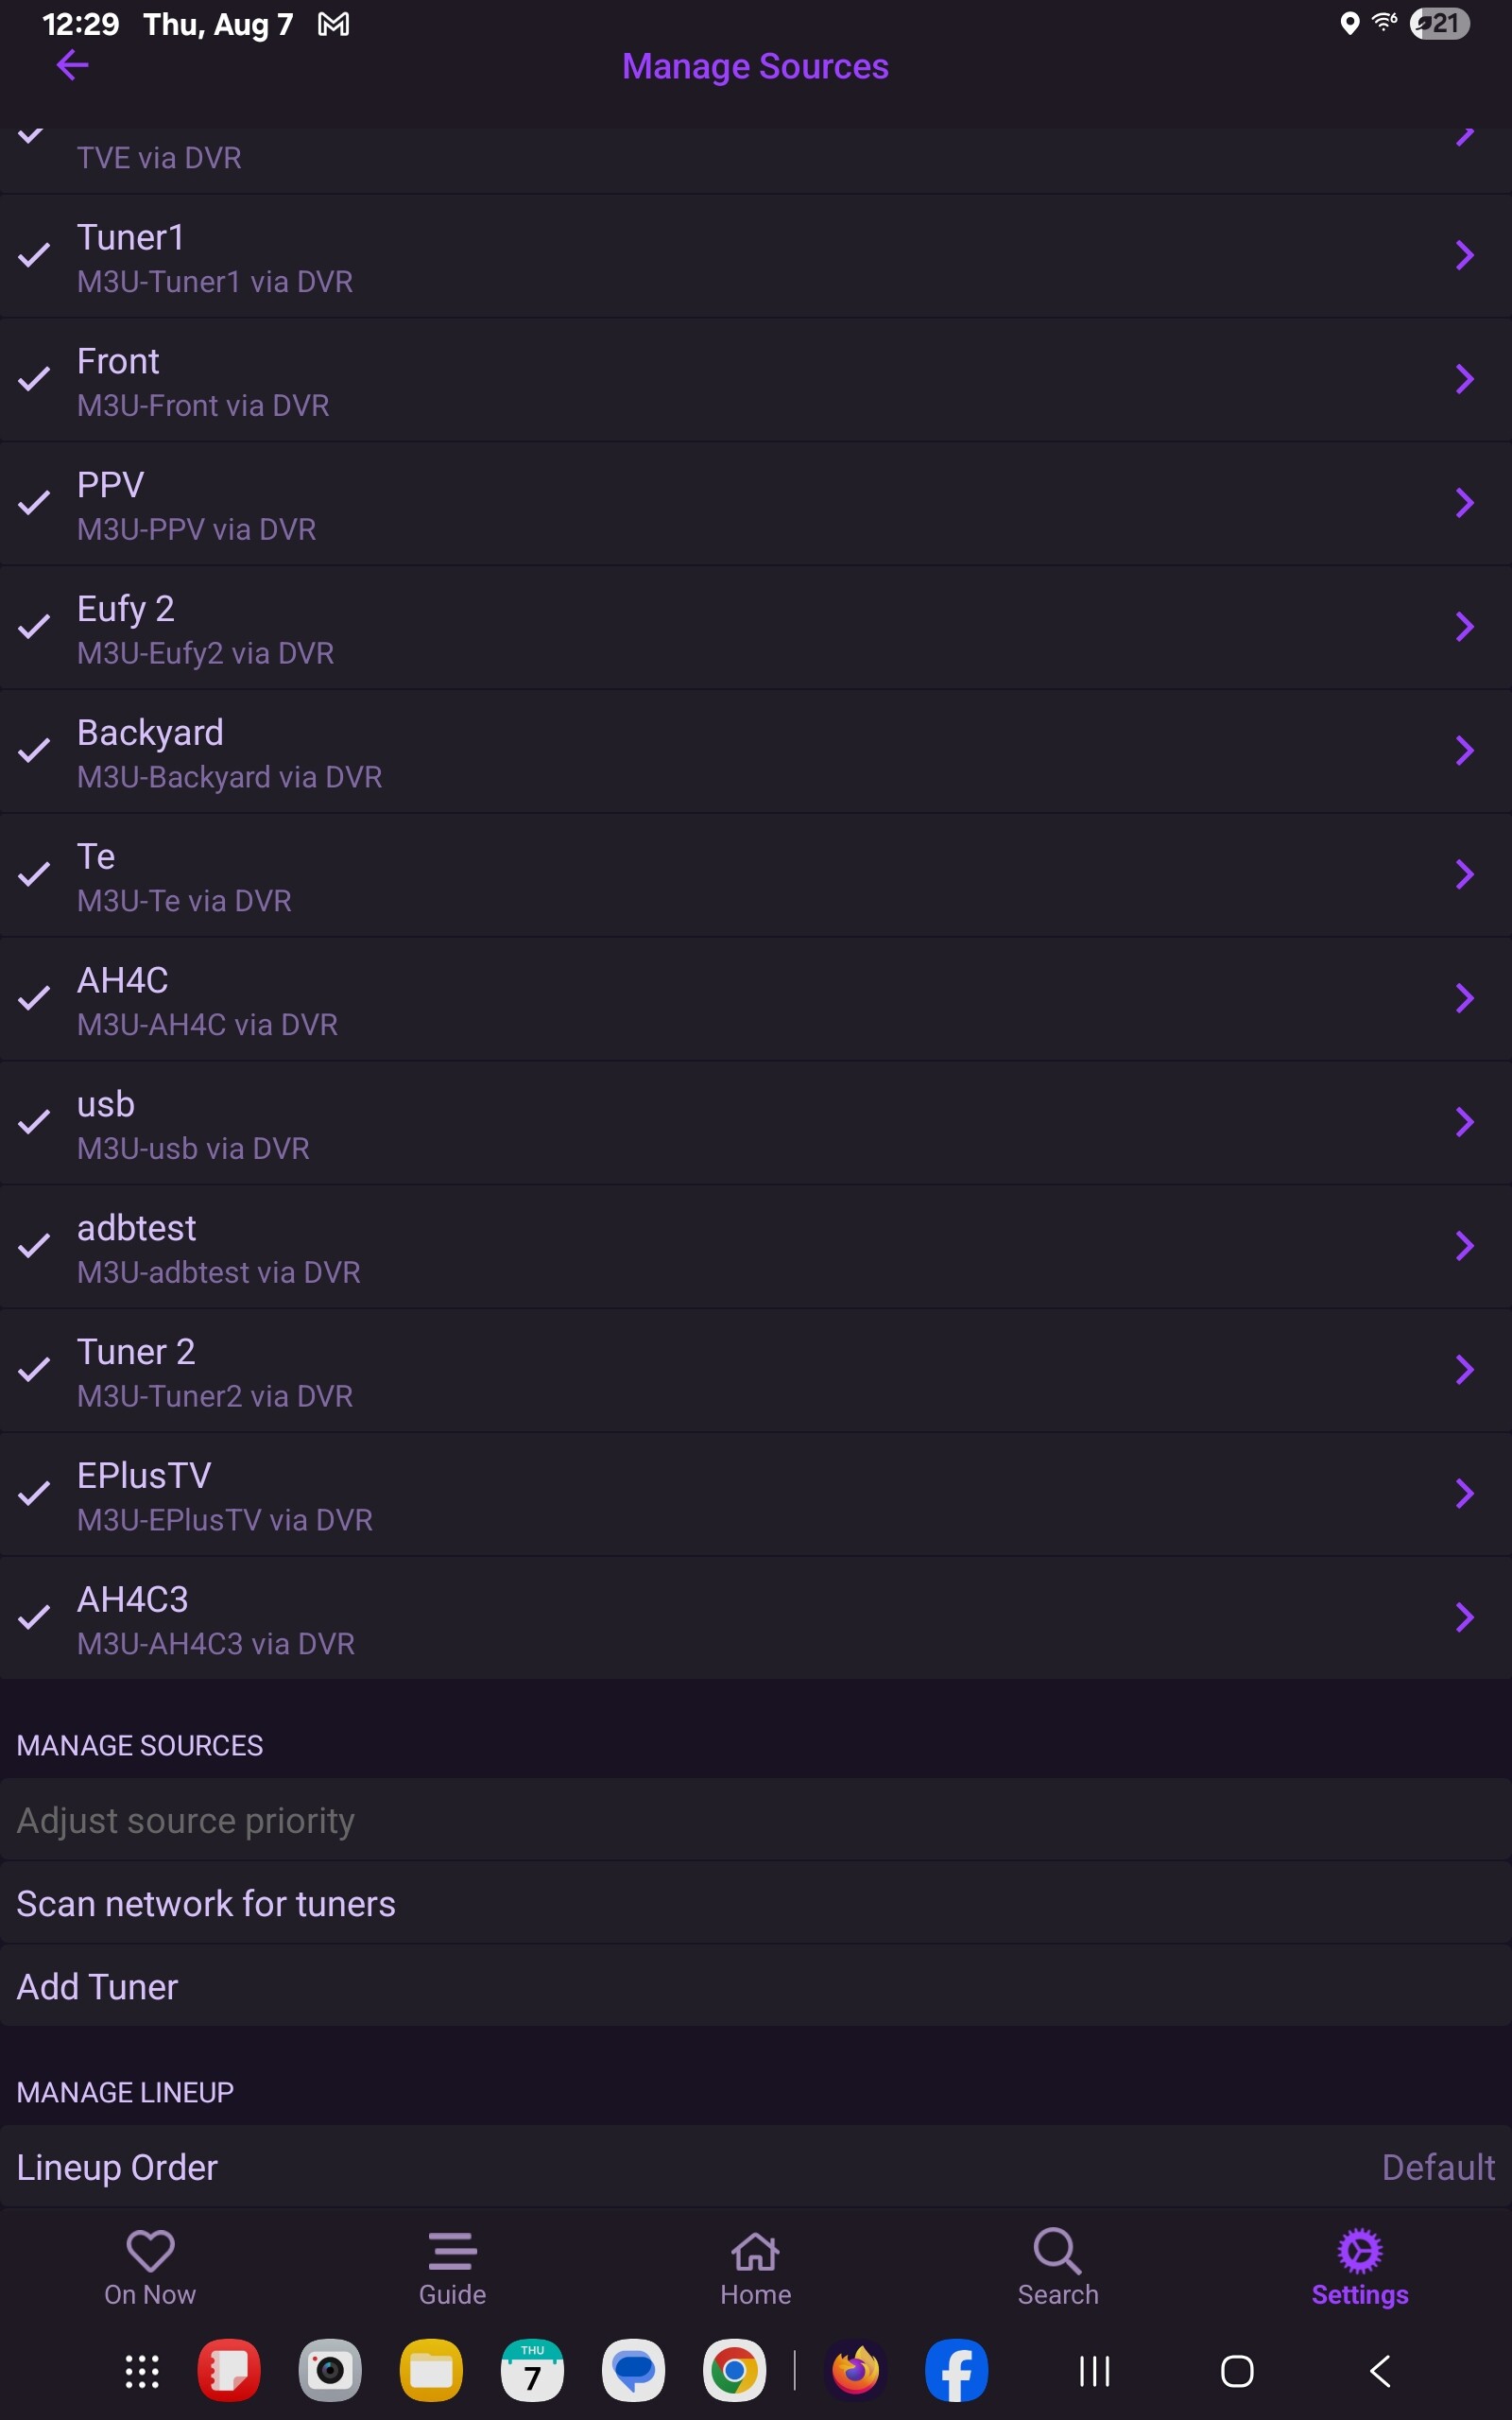
Task: Uncheck the Backyard source
Action: 34,751
